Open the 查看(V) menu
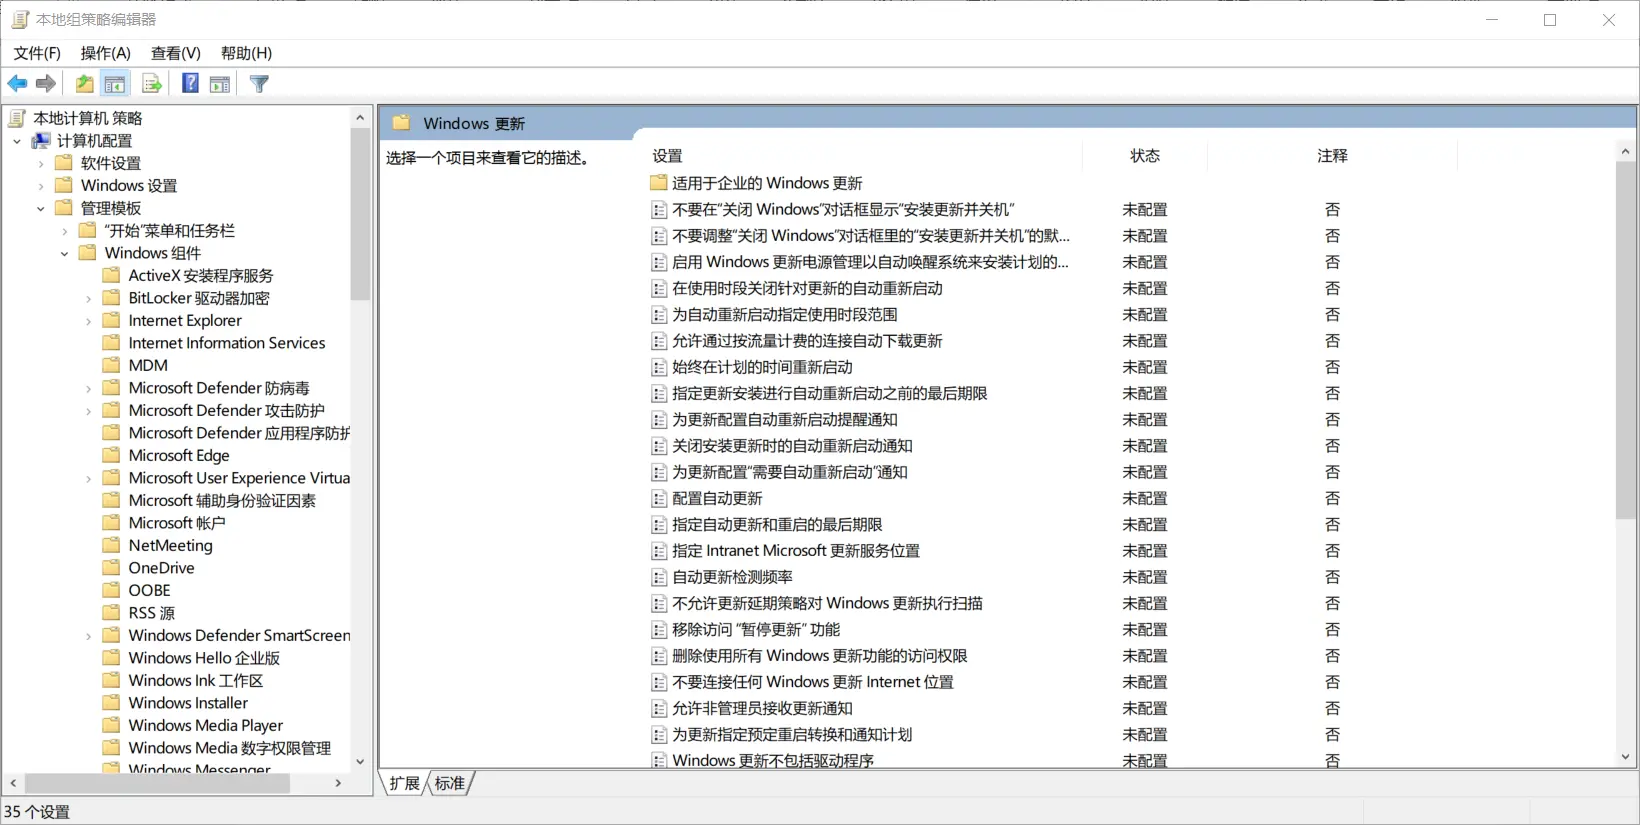 coord(176,53)
